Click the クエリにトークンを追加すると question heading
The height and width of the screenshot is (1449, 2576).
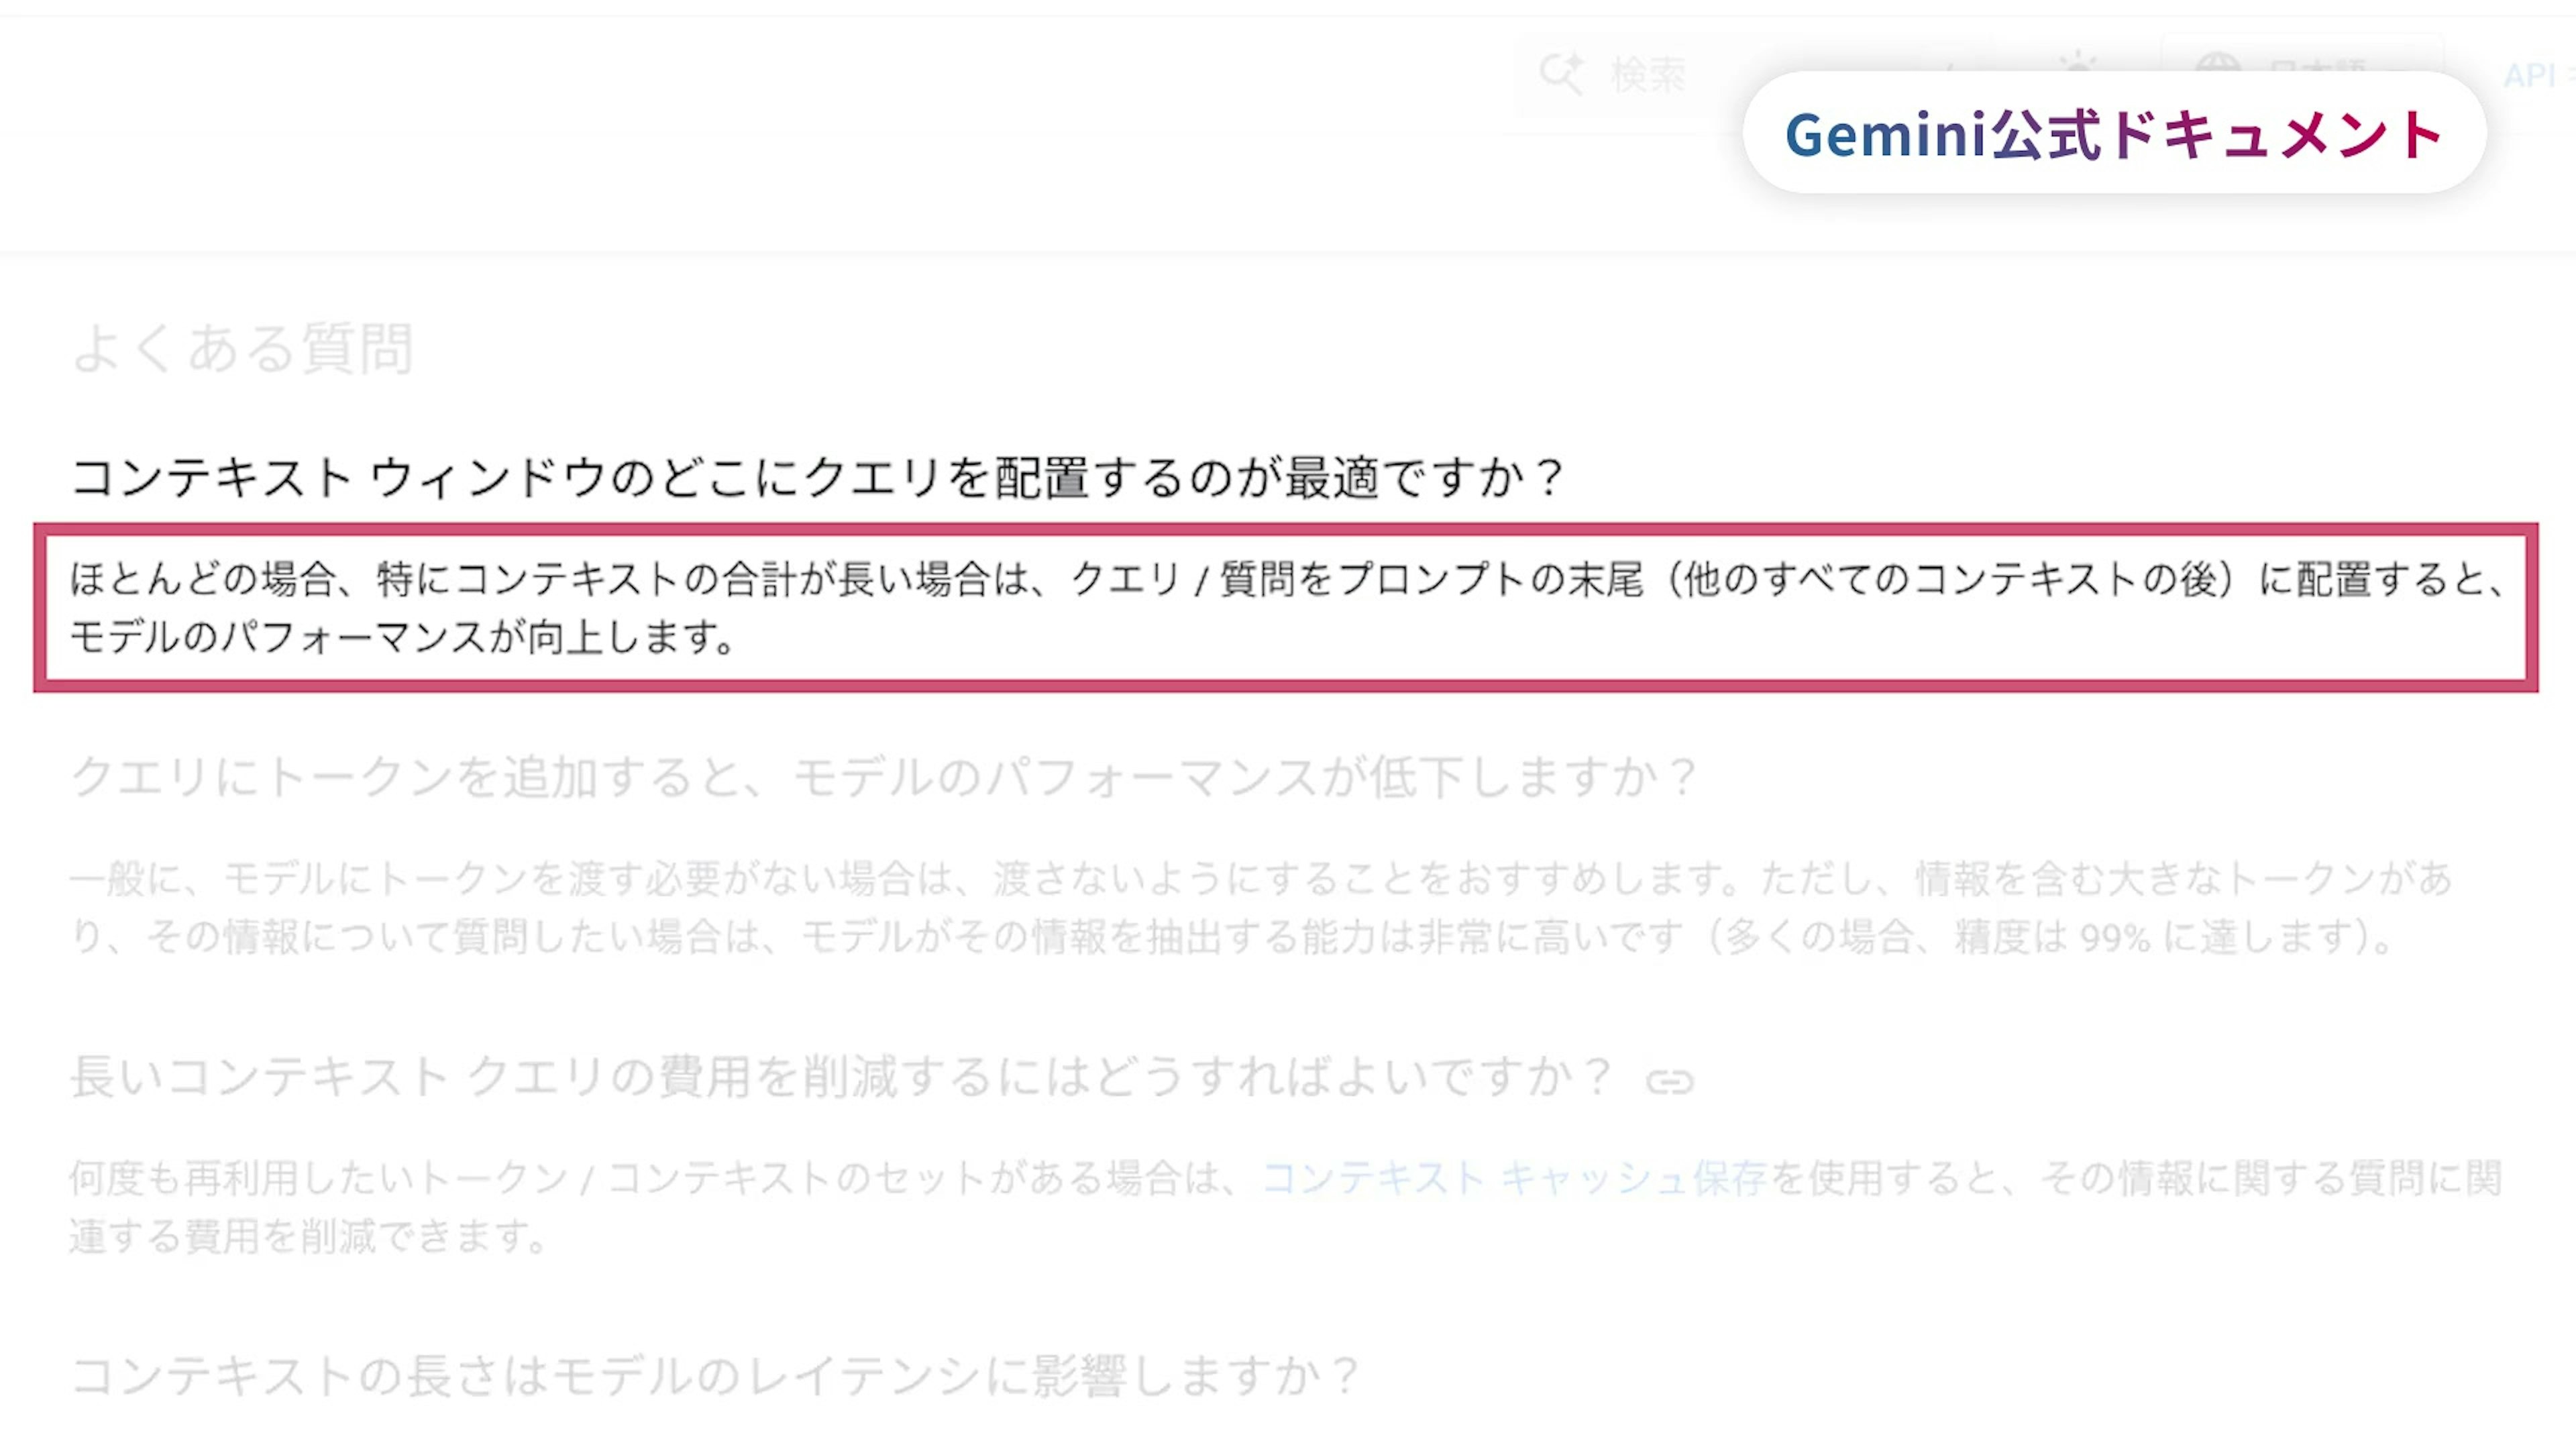point(883,777)
